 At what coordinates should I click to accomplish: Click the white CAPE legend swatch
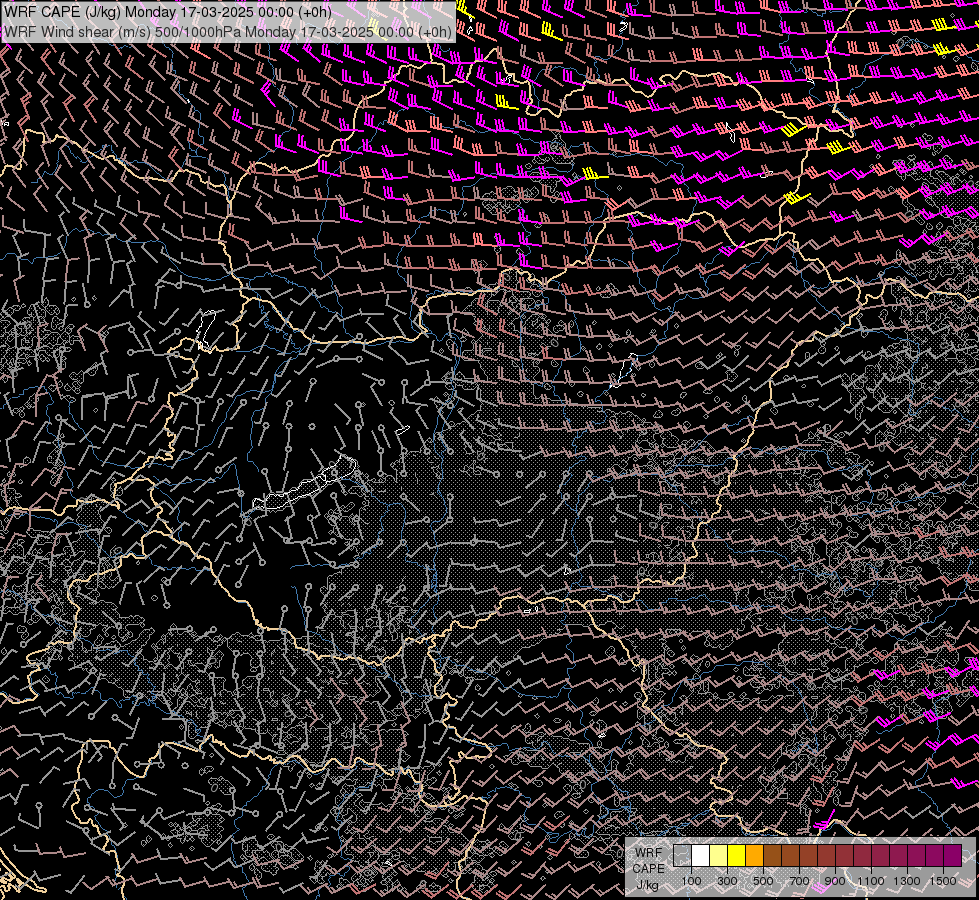(701, 856)
